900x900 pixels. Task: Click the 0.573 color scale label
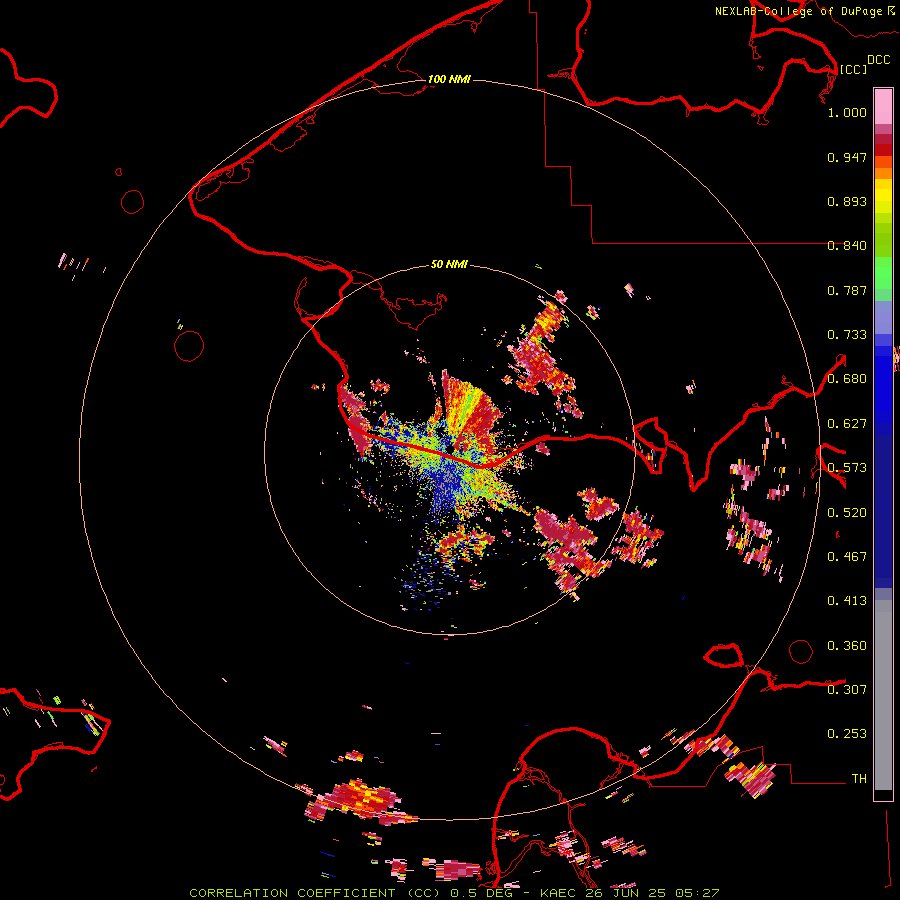(x=847, y=468)
